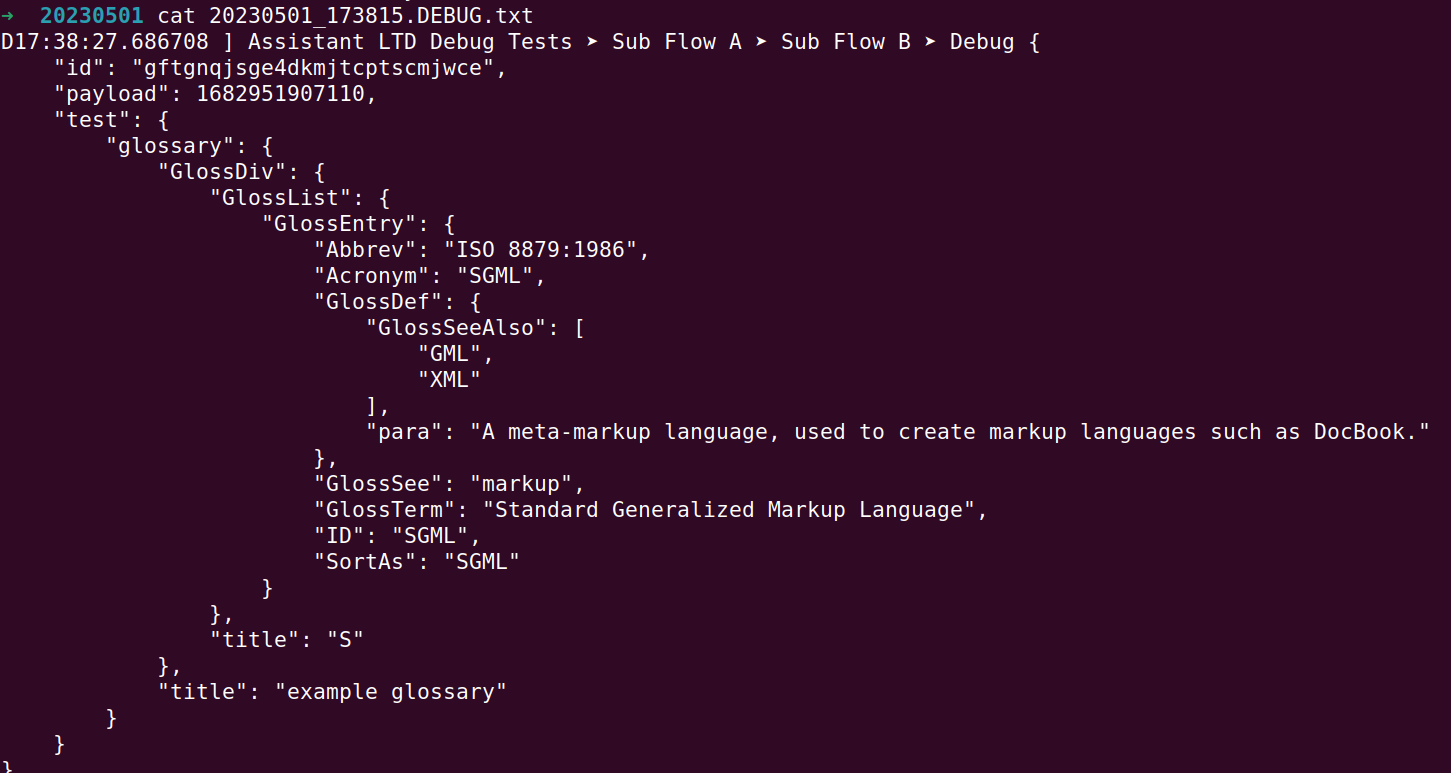Screen dimensions: 1451x773
Task: Click the "GlossEntry" key
Action: (x=339, y=224)
